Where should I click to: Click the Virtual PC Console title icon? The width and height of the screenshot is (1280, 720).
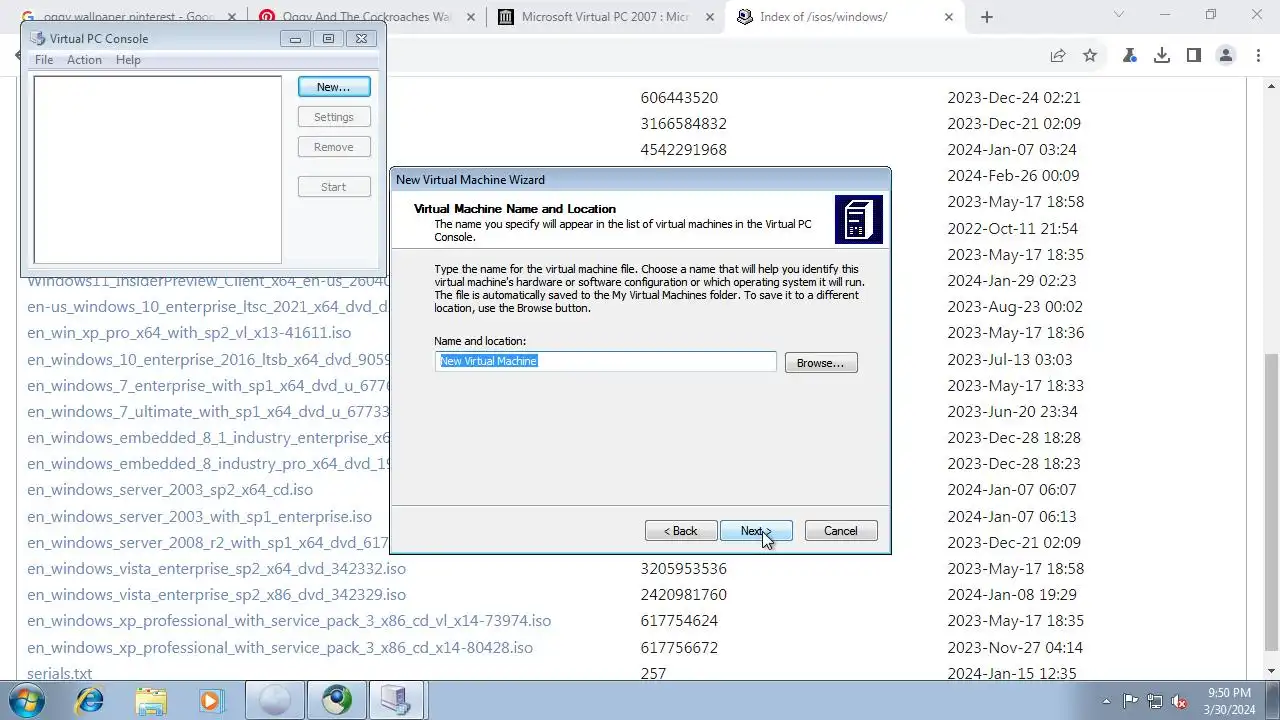(38, 38)
